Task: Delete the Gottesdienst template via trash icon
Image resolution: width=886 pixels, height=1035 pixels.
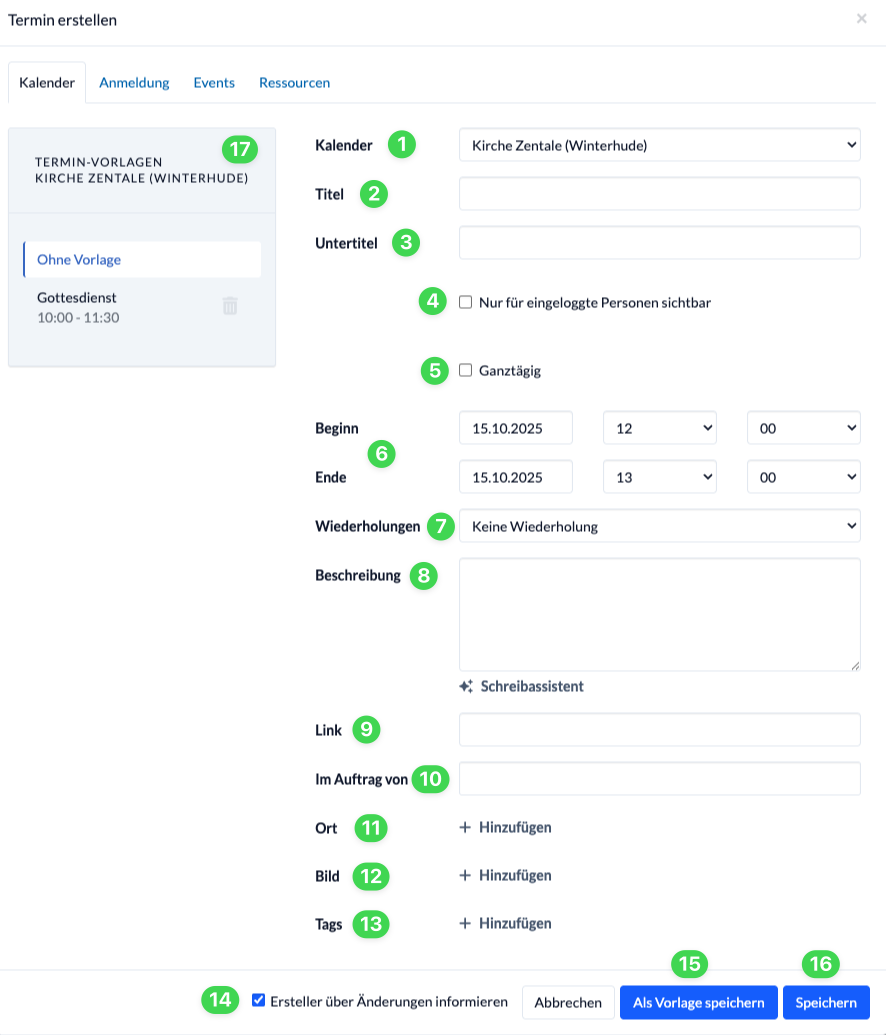Action: pos(230,306)
